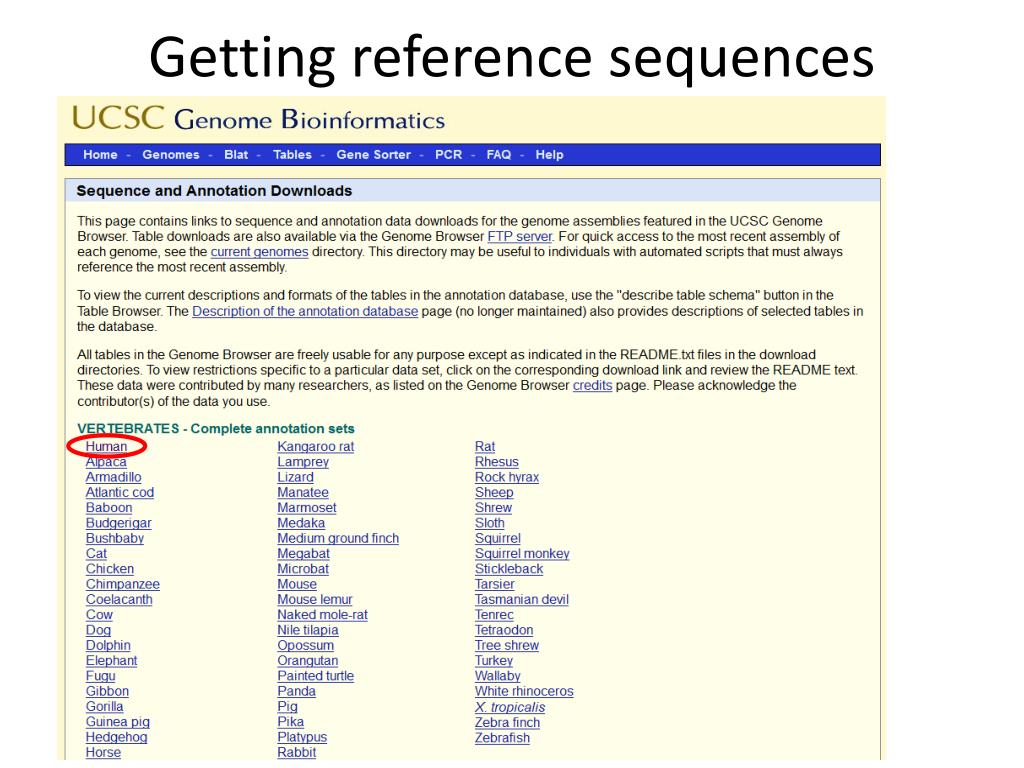Click the Platypus link
This screenshot has height=768, width=1024.
pyautogui.click(x=302, y=737)
